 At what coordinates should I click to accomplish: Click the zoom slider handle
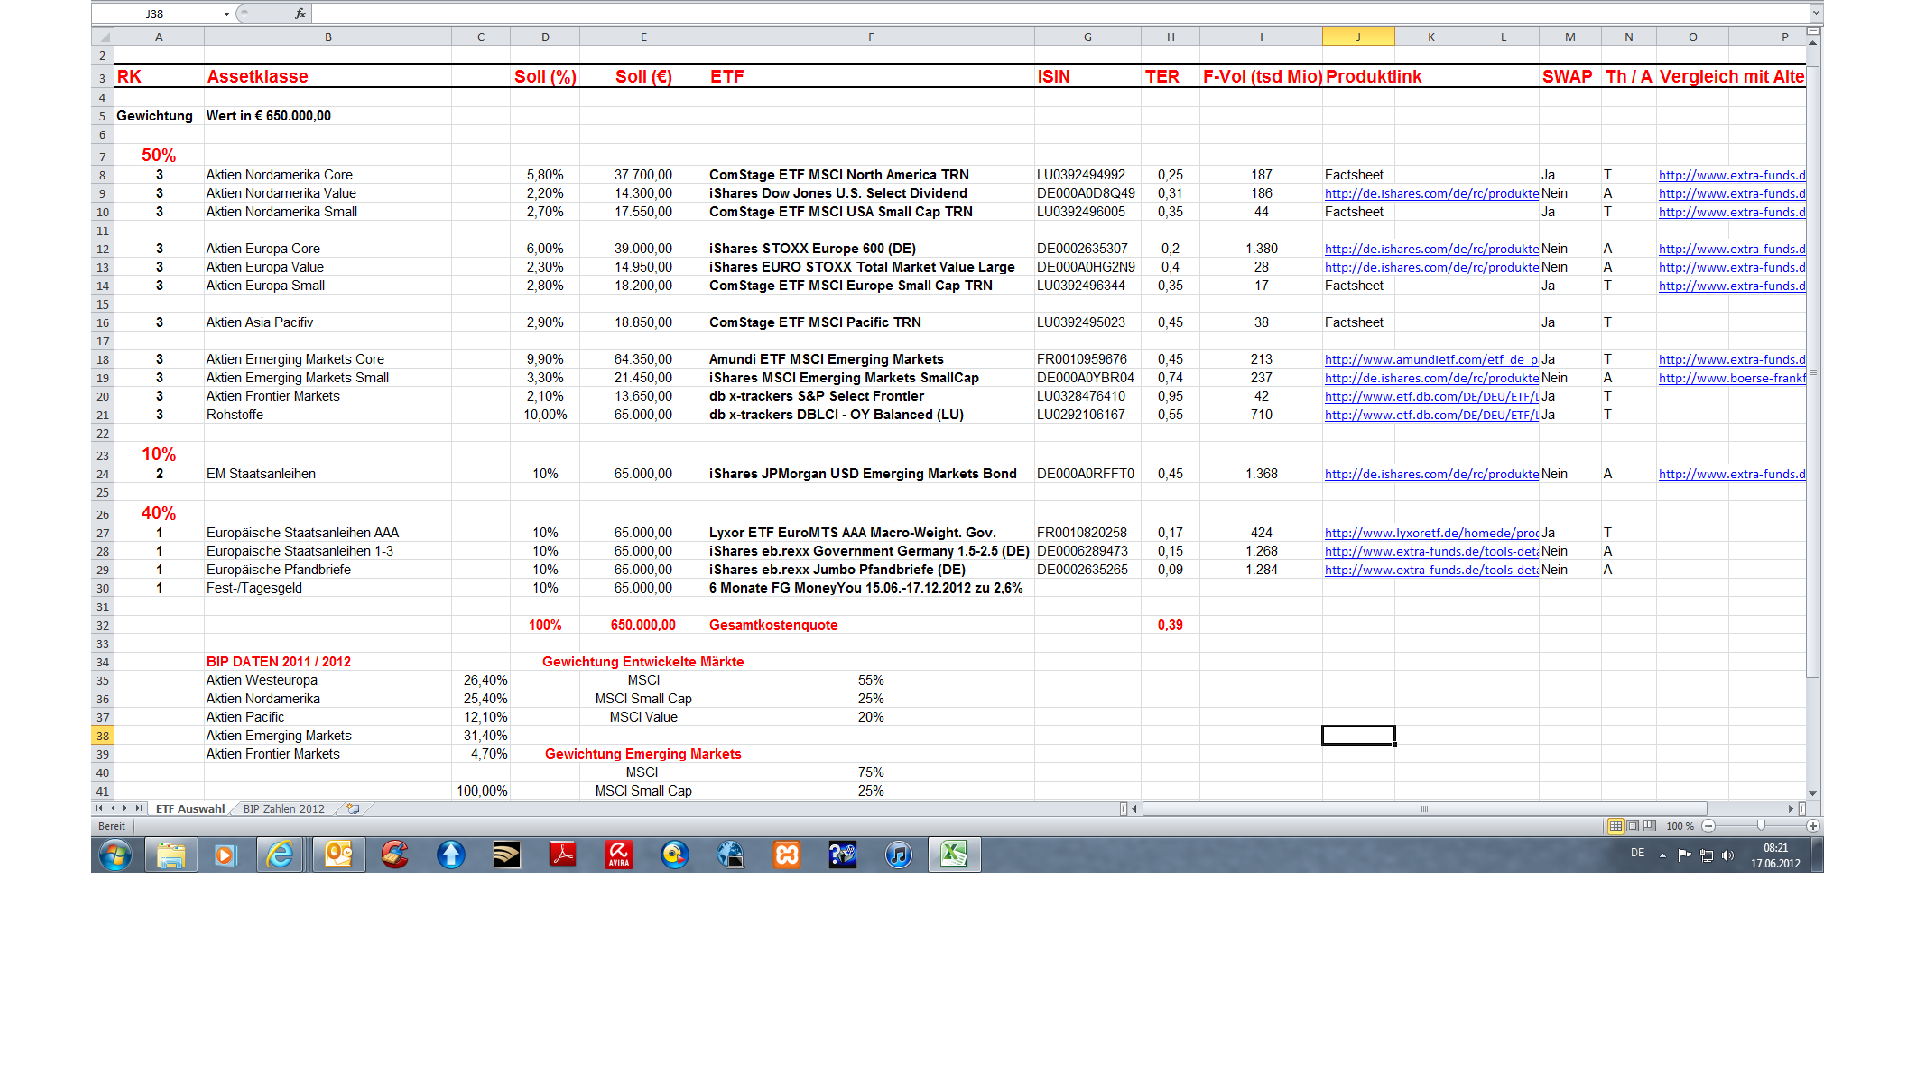1761,826
